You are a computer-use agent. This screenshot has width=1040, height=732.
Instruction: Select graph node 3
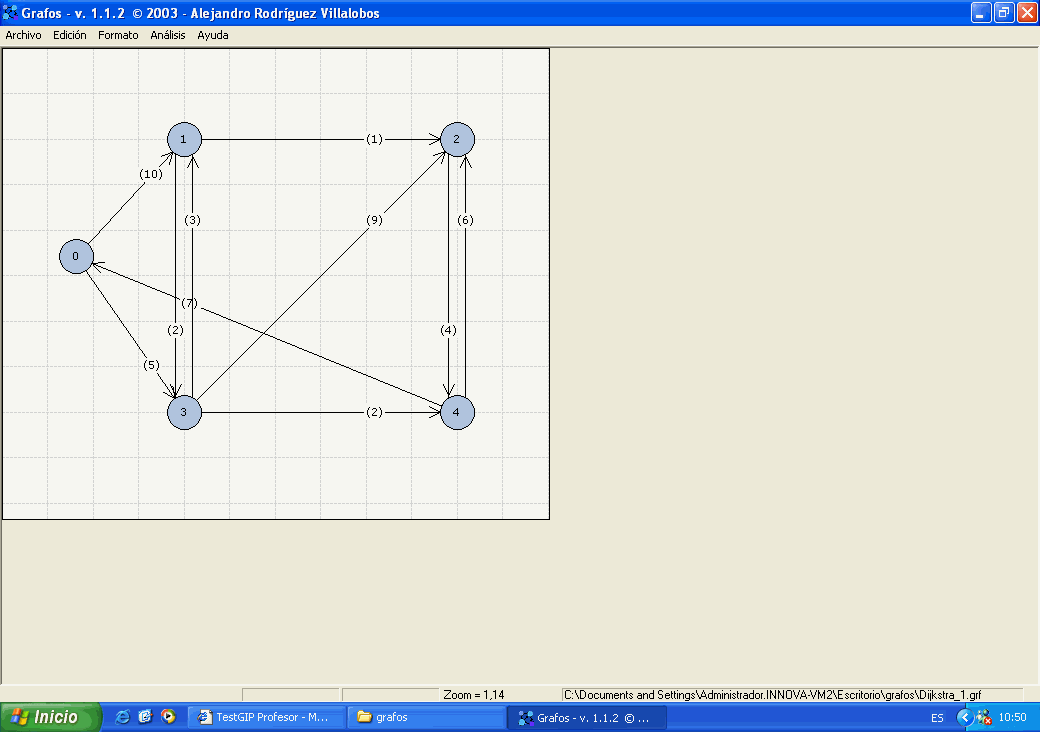pos(184,412)
